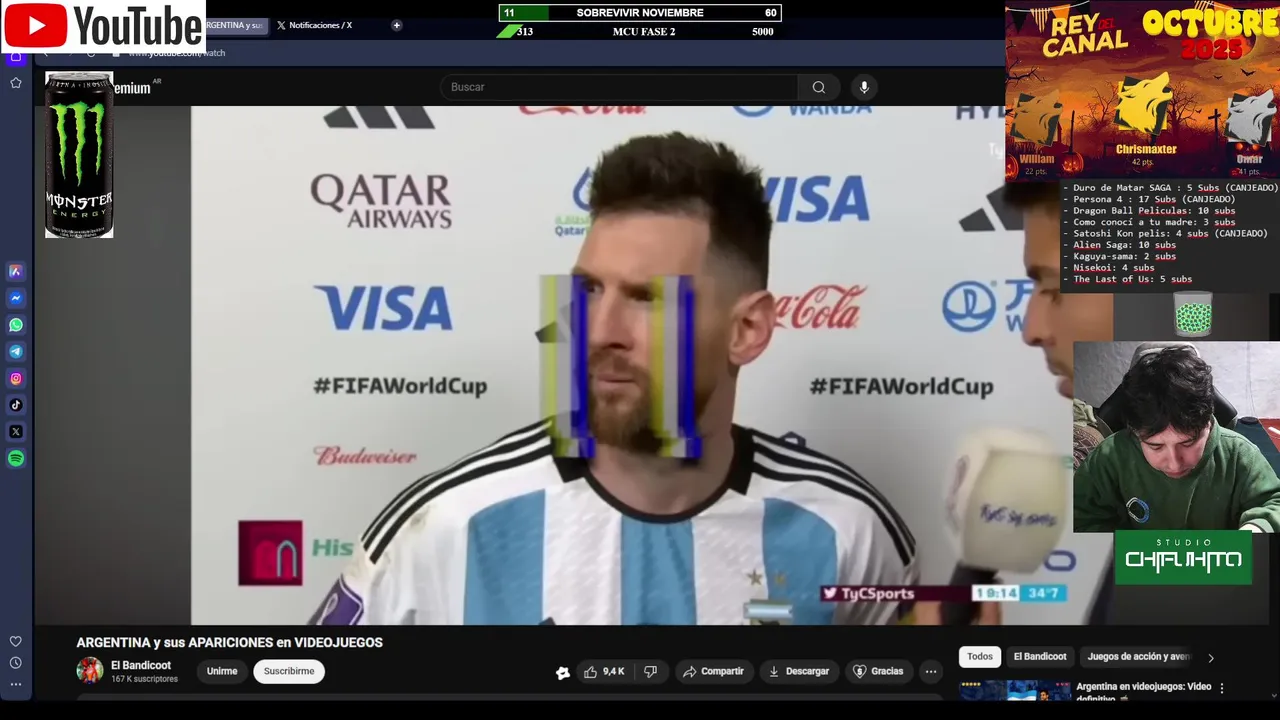Click the Descargar button

click(798, 671)
